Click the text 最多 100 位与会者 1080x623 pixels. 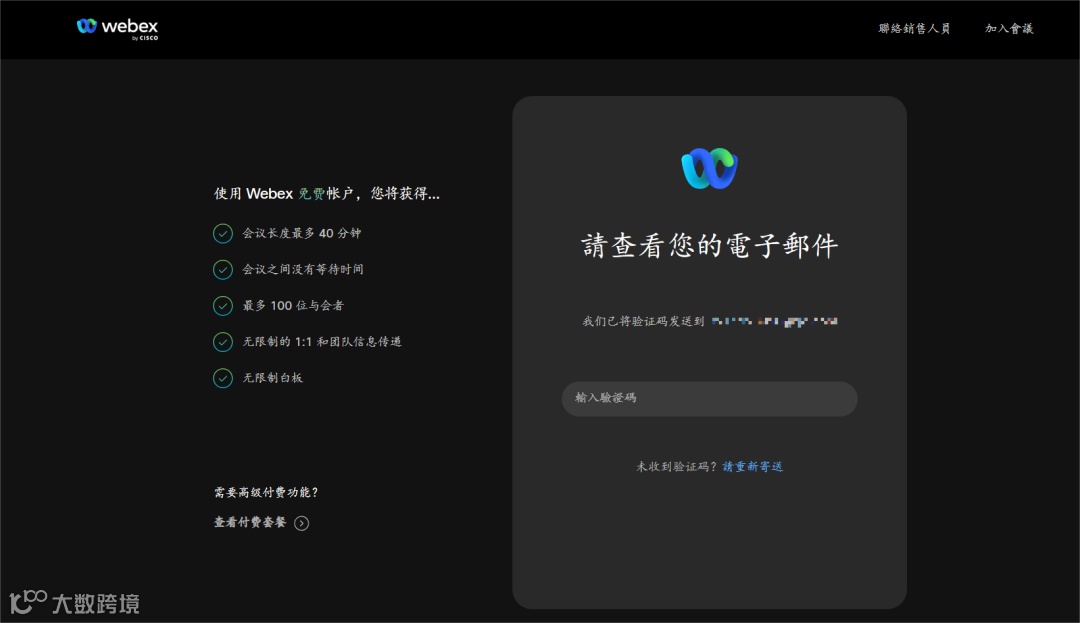293,306
